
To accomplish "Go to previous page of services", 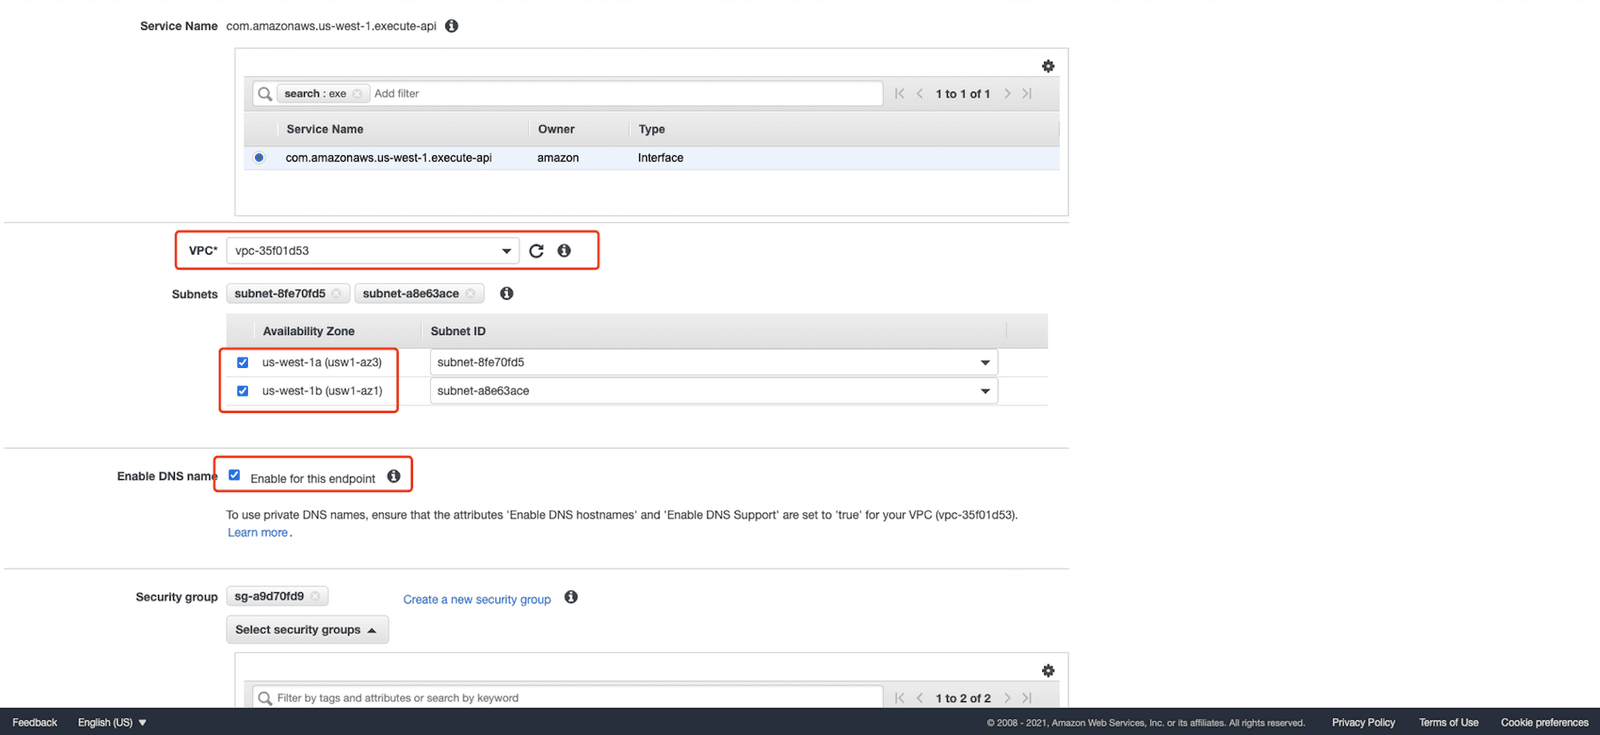I will [920, 94].
